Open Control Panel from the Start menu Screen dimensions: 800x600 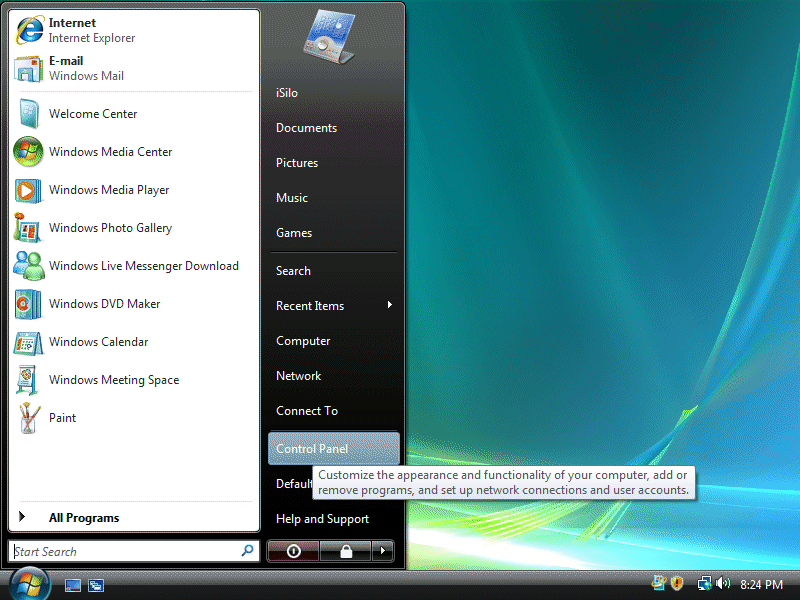coord(312,449)
